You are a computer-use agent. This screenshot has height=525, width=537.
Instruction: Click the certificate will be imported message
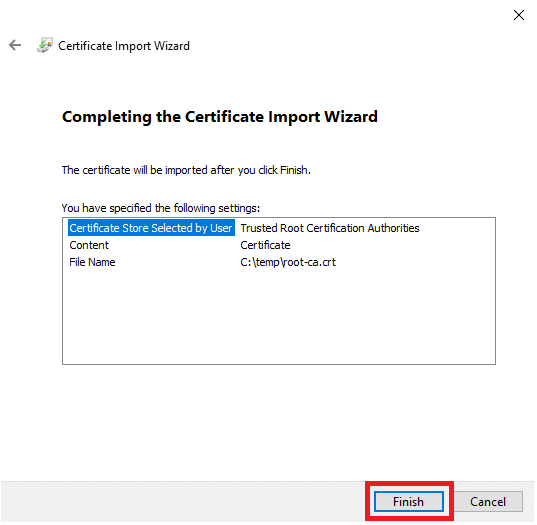[x=186, y=170]
